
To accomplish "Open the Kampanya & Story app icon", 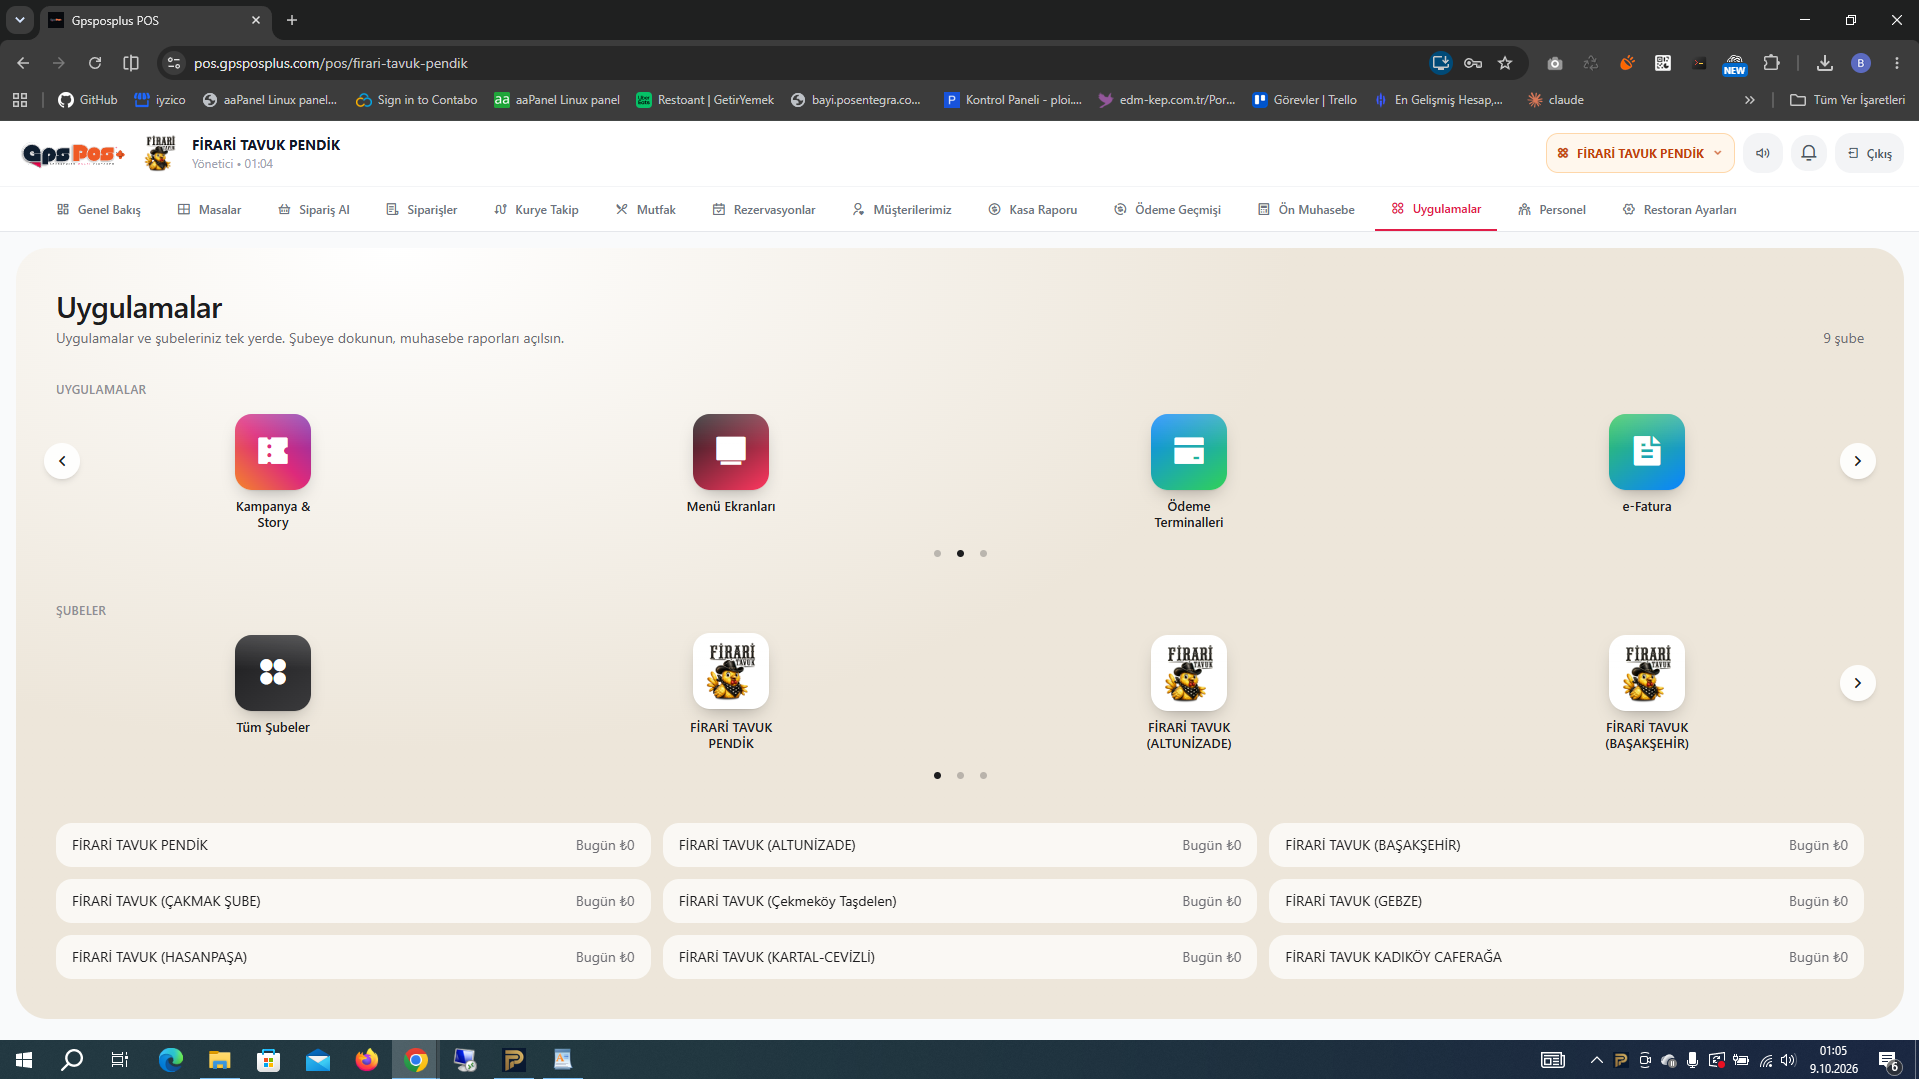I will tap(272, 452).
